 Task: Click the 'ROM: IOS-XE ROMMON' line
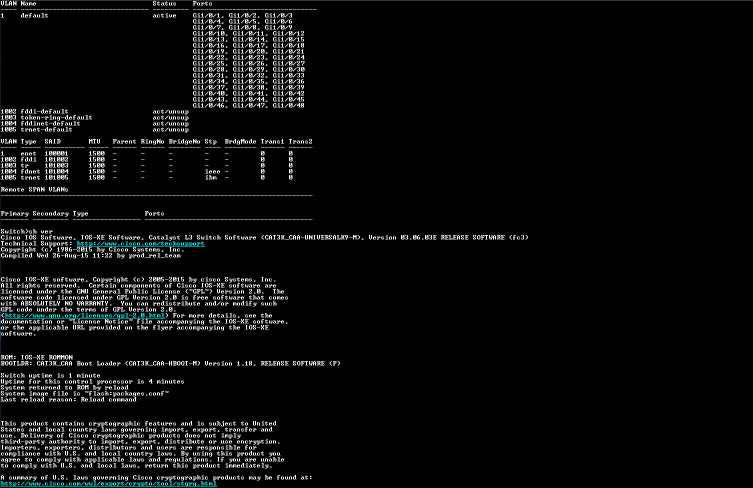point(36,357)
